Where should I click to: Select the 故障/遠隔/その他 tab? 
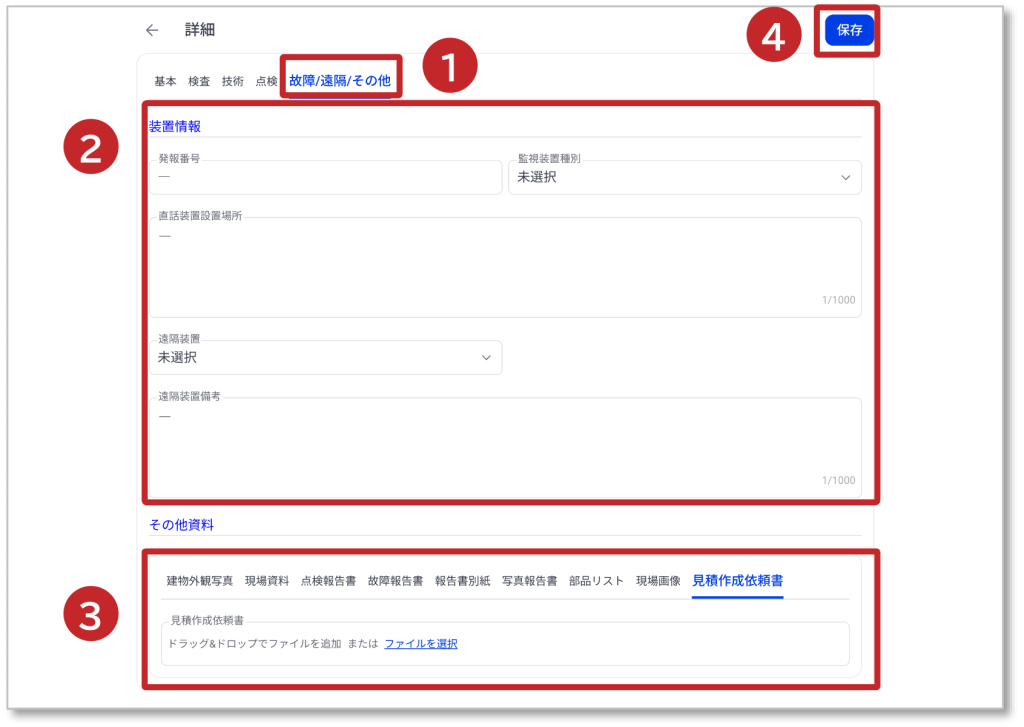[x=340, y=80]
